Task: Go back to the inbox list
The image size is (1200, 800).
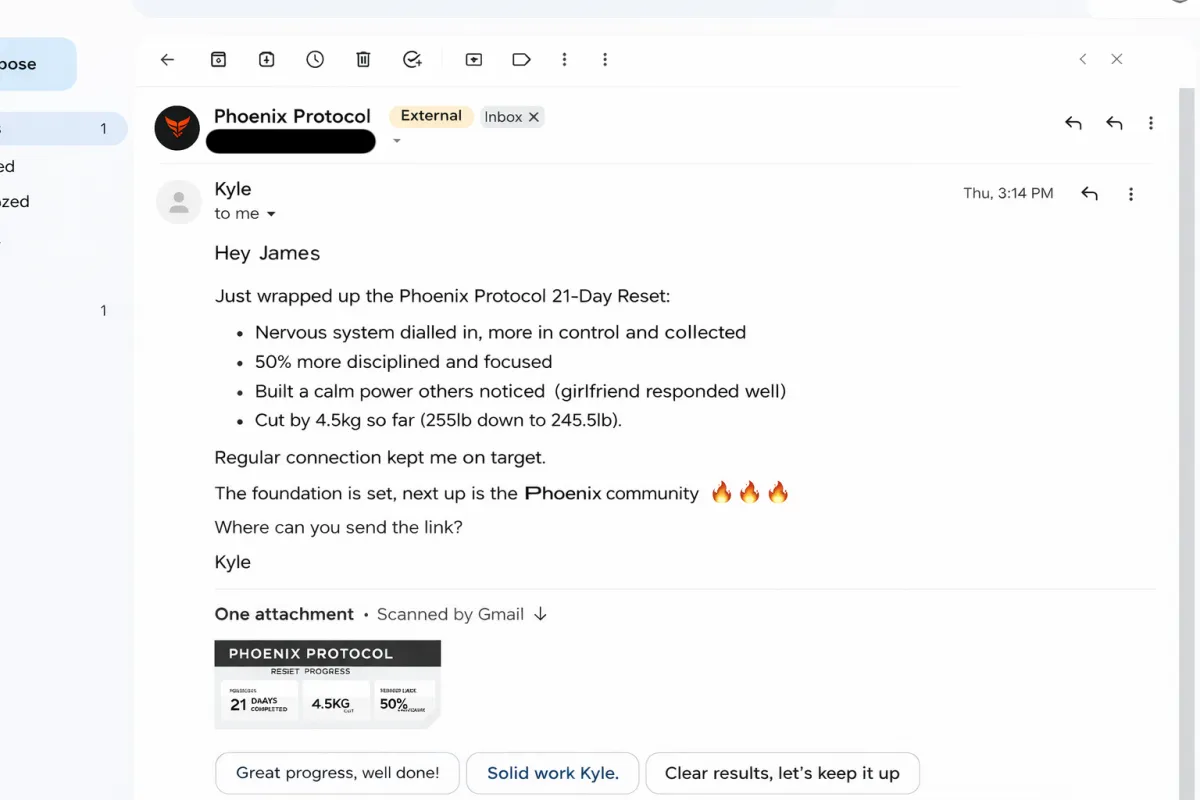Action: 167,60
